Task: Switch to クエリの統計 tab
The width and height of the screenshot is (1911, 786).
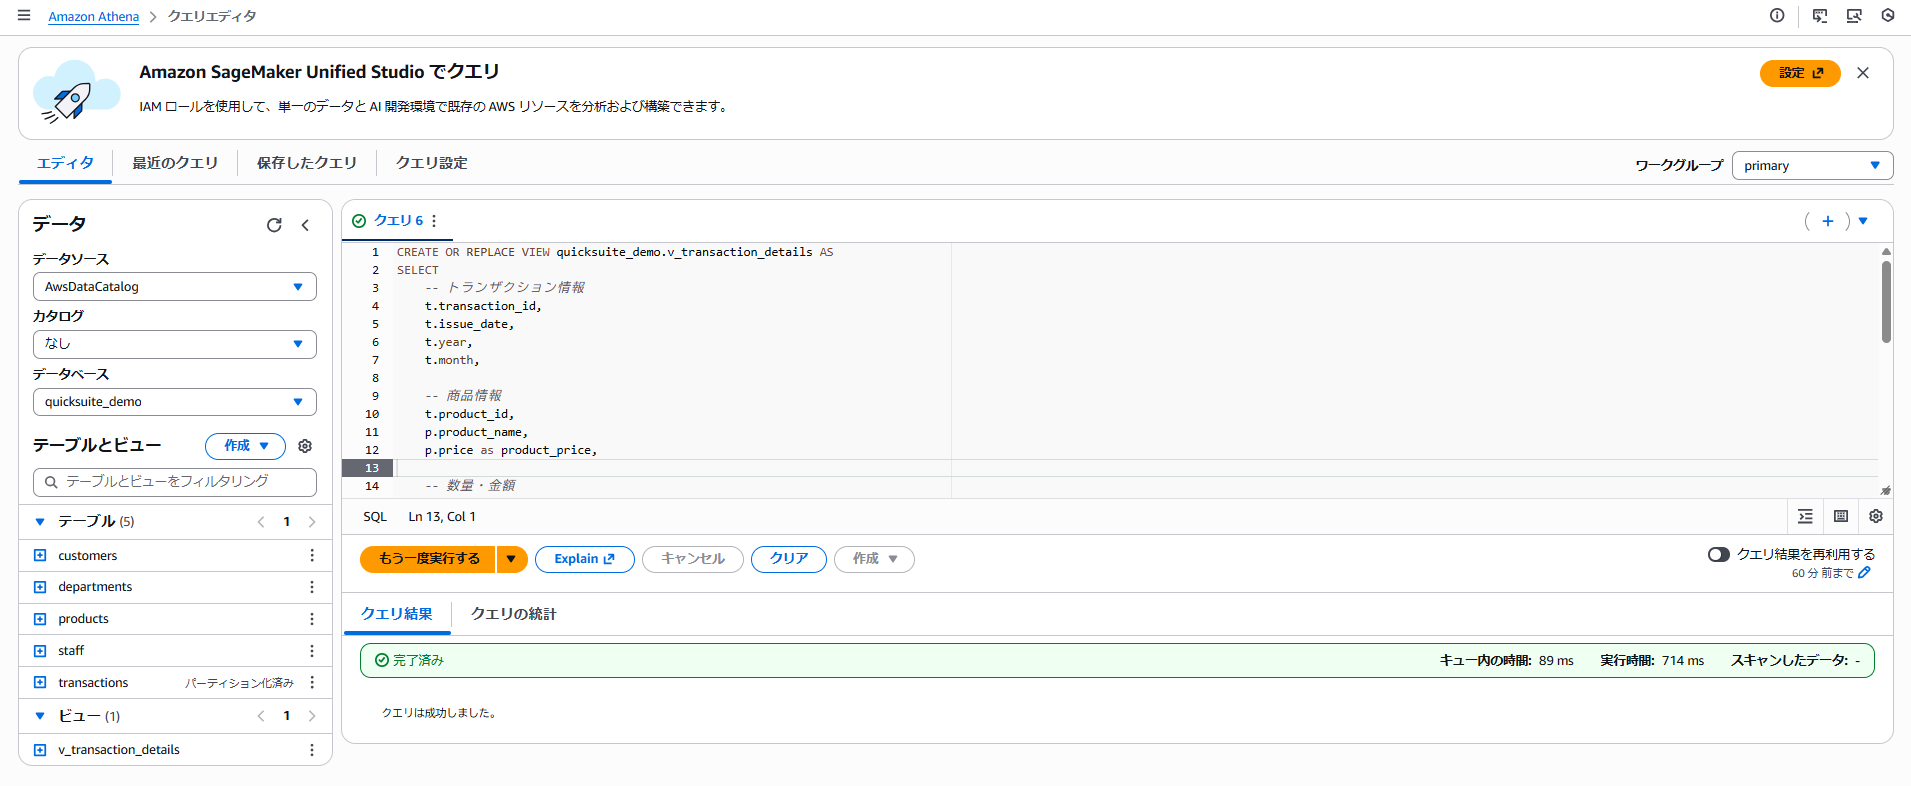Action: point(513,614)
